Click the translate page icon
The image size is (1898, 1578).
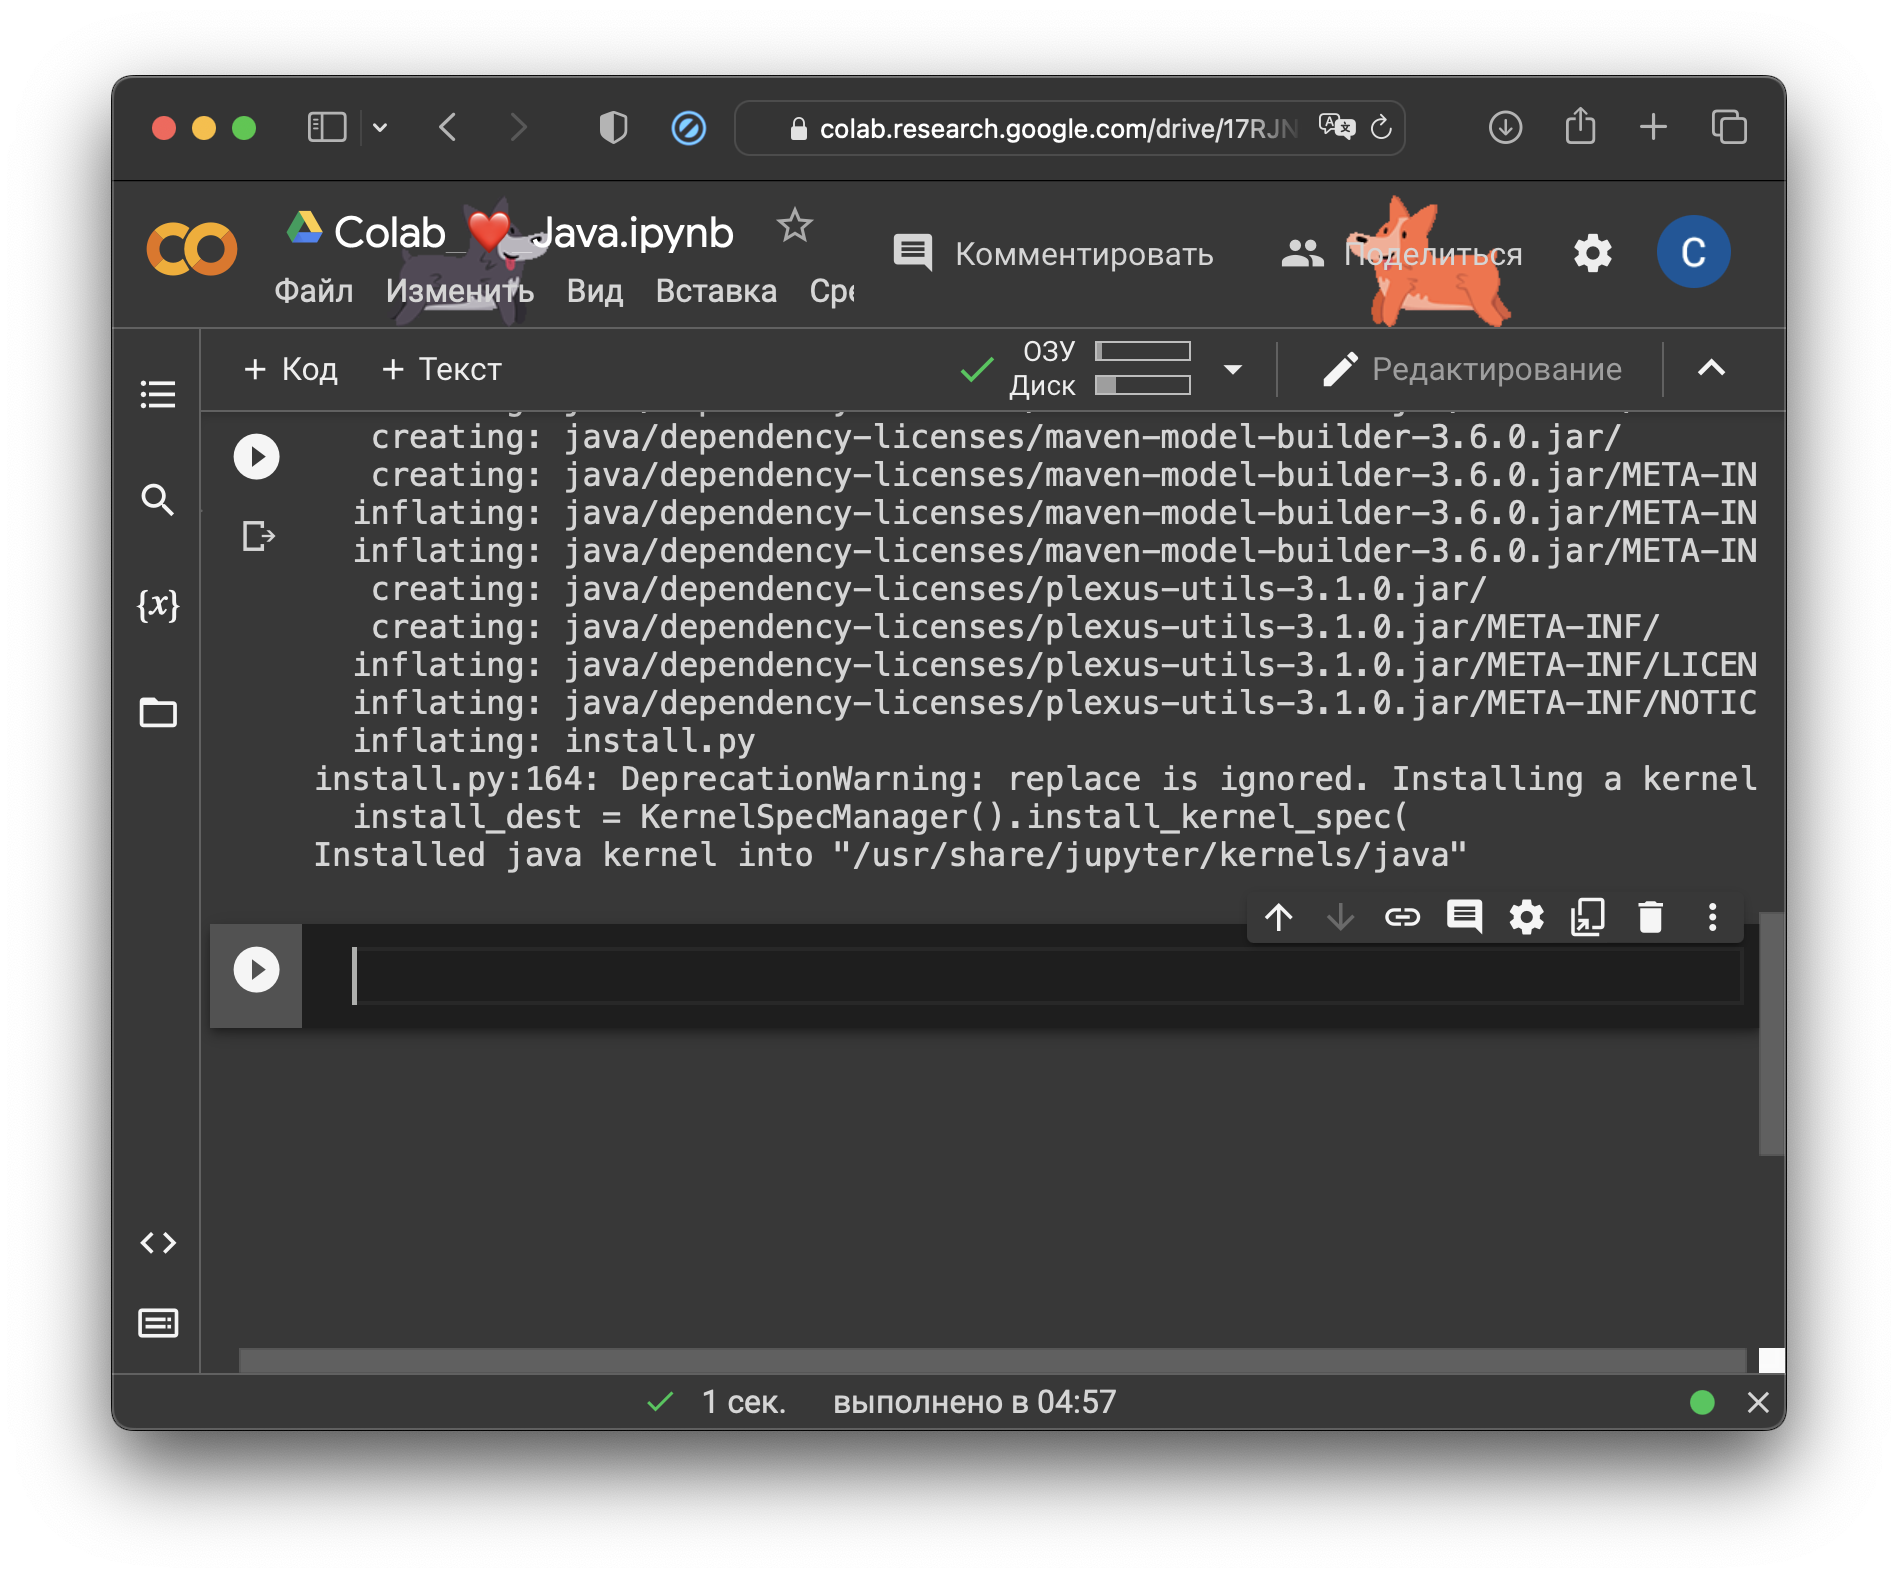[1336, 127]
